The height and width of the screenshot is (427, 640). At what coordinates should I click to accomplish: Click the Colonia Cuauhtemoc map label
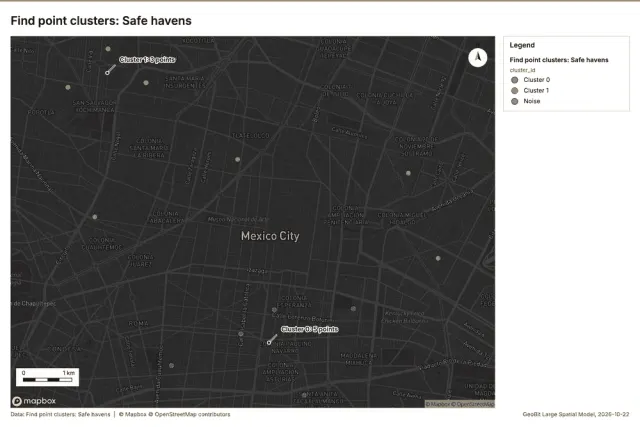[x=102, y=244]
